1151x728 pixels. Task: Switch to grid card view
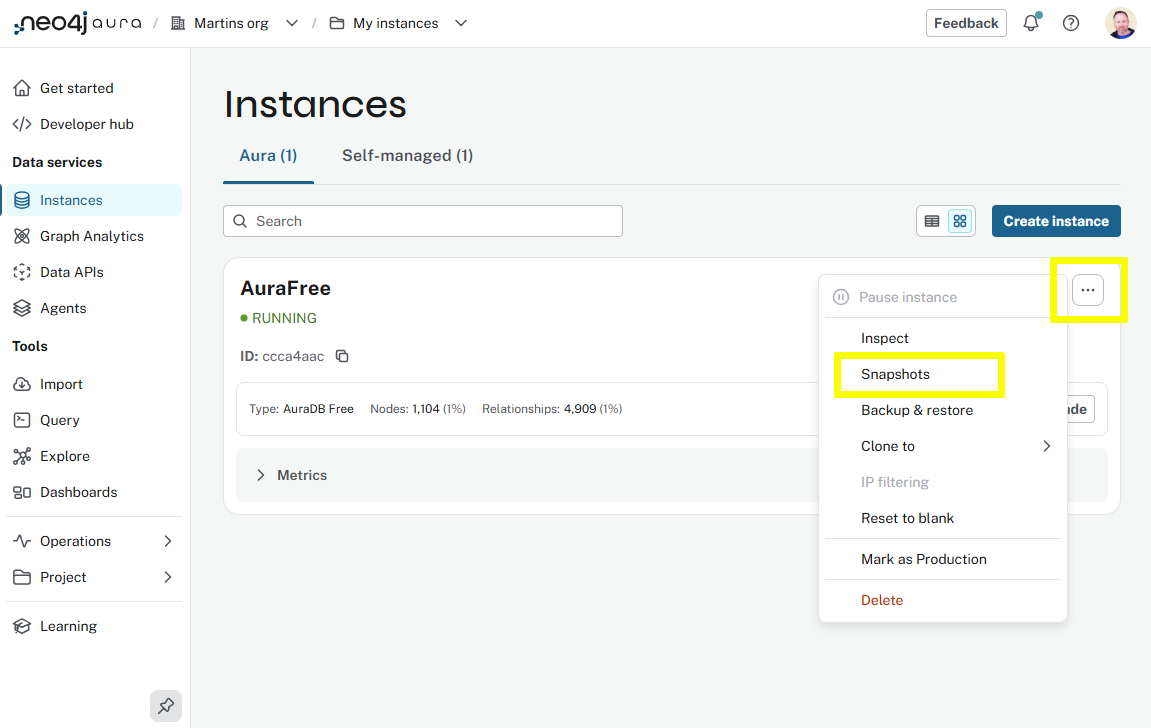coord(960,221)
